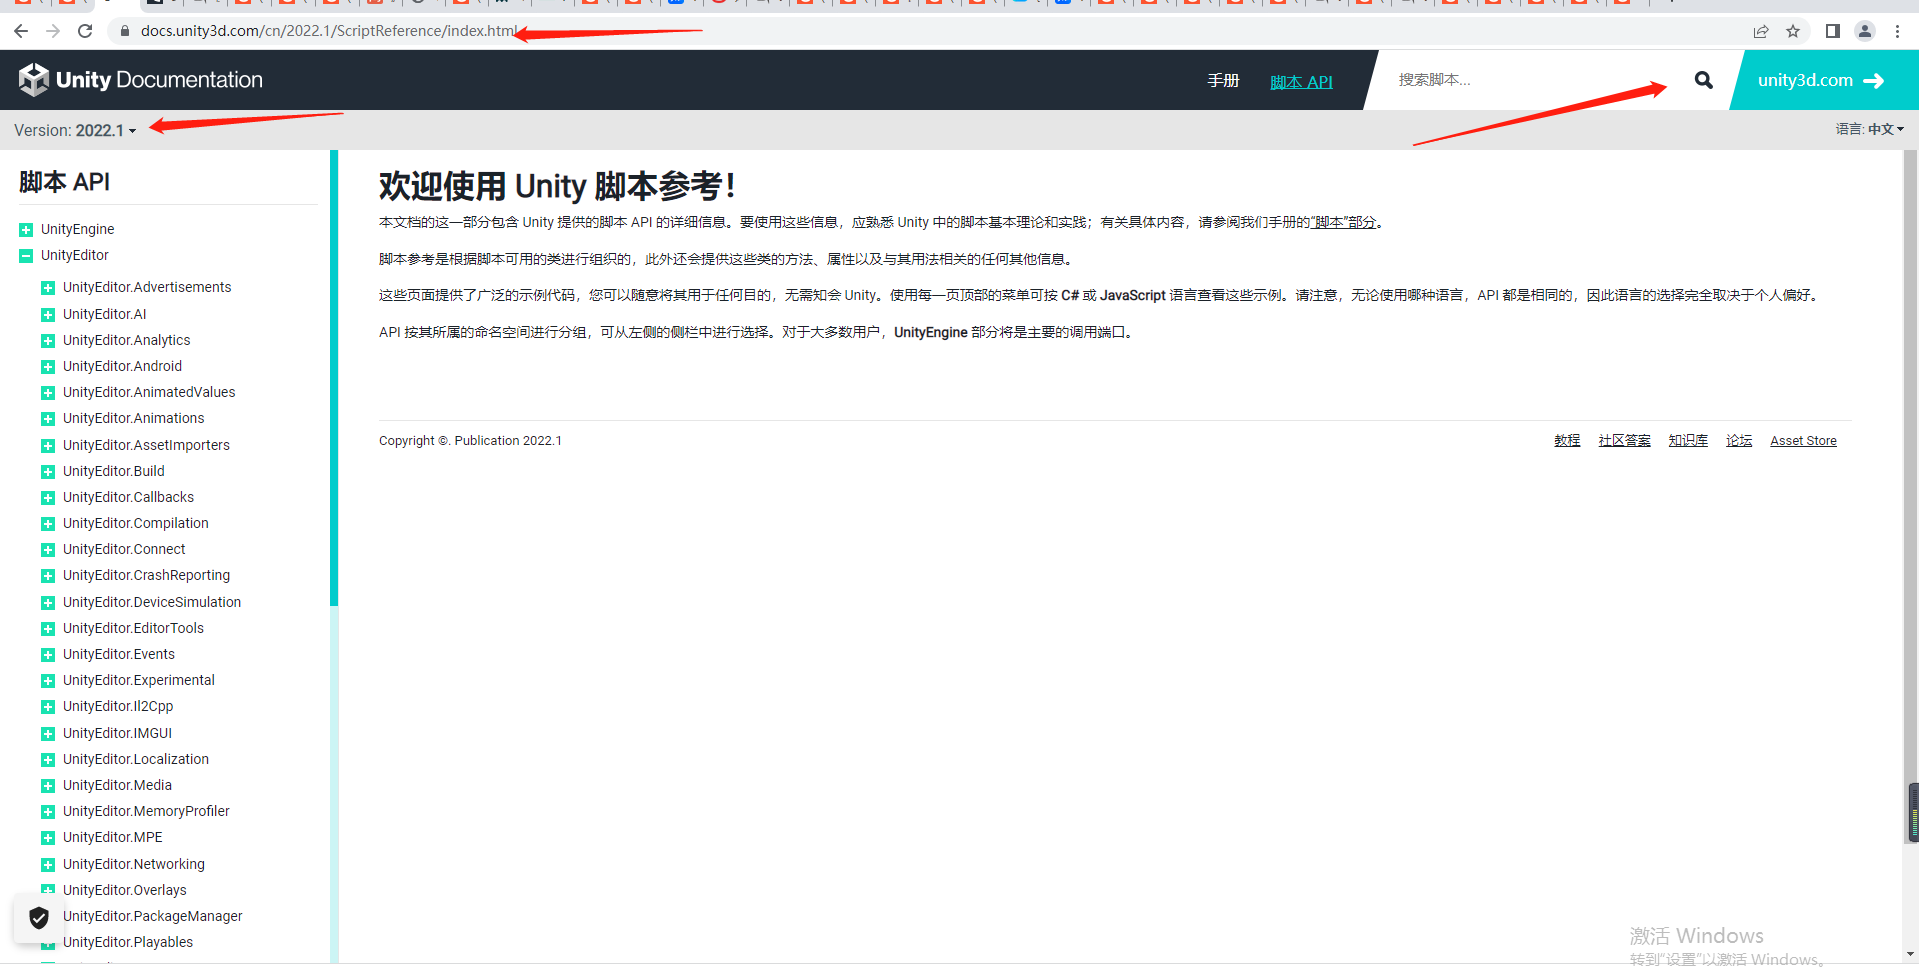Click the magnifier search icon
Image resolution: width=1919 pixels, height=969 pixels.
tap(1704, 80)
